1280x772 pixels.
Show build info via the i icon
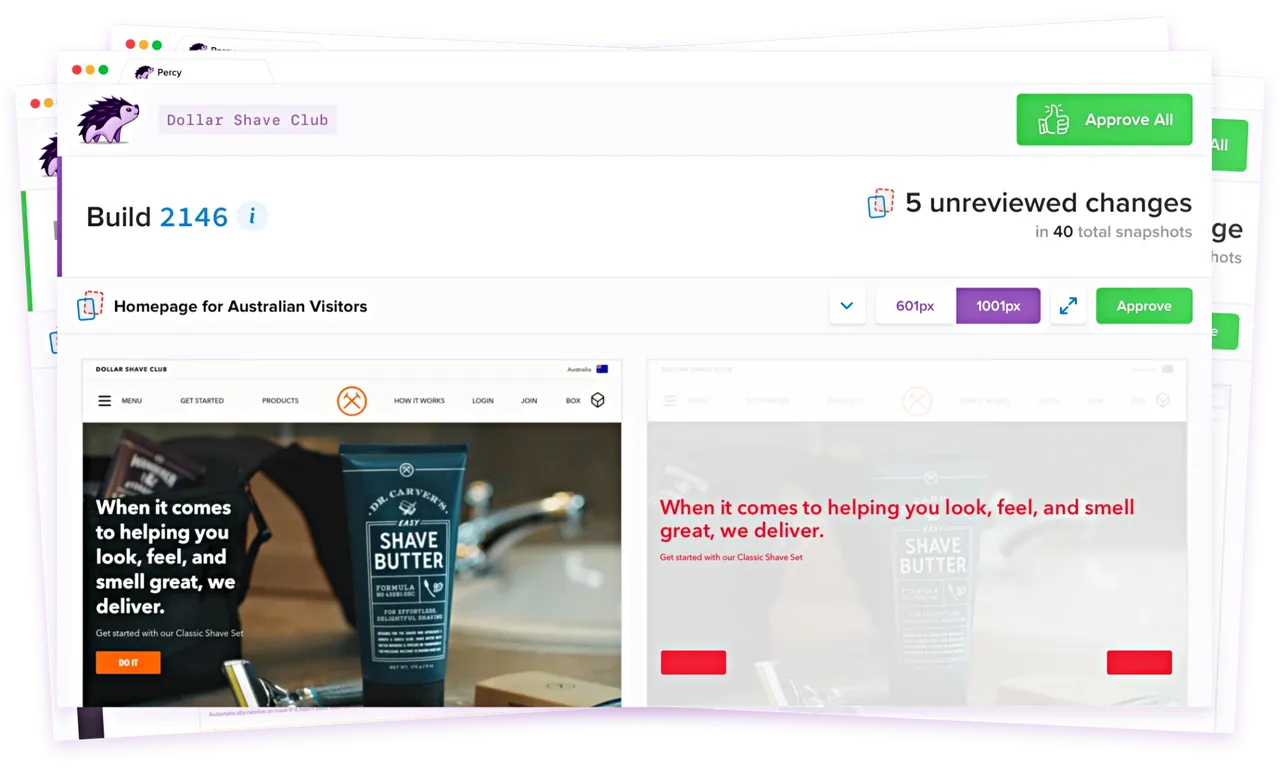pos(252,216)
